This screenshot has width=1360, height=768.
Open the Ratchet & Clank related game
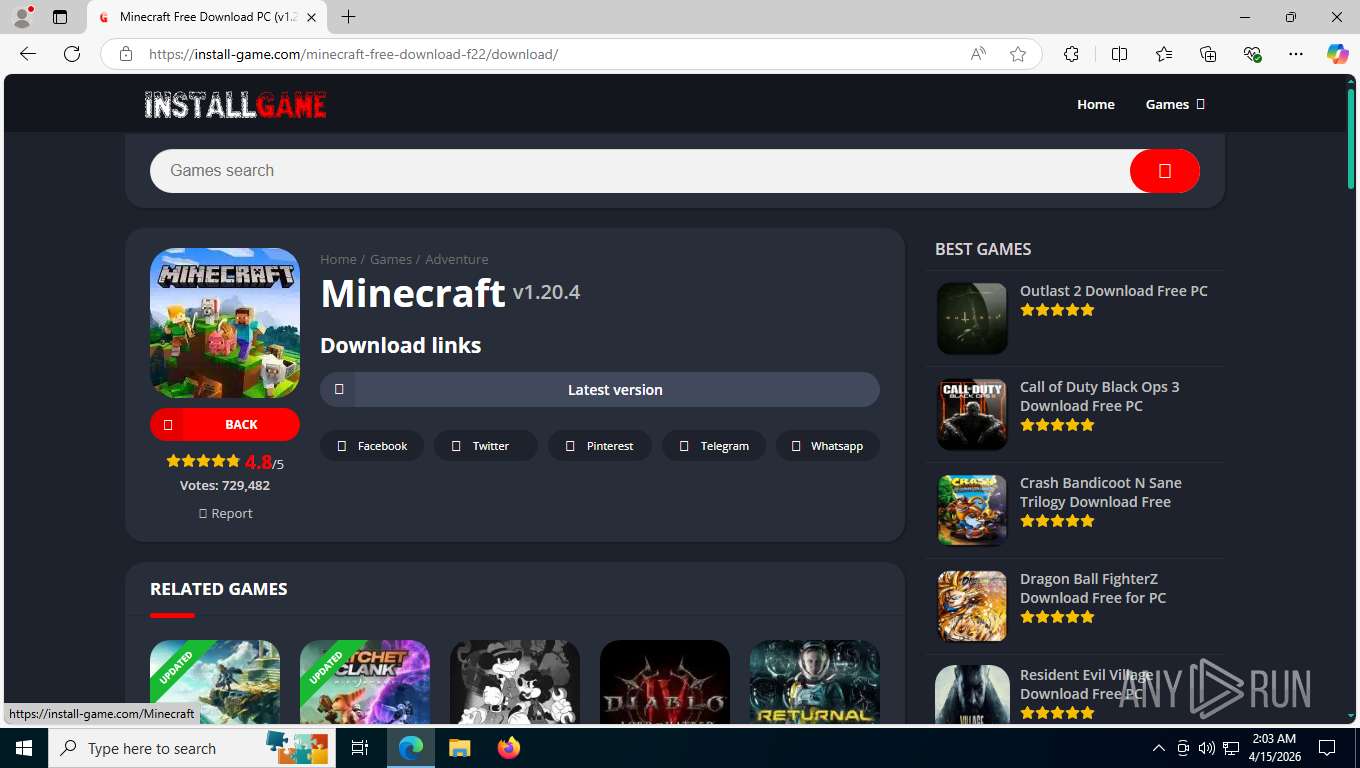(x=365, y=682)
